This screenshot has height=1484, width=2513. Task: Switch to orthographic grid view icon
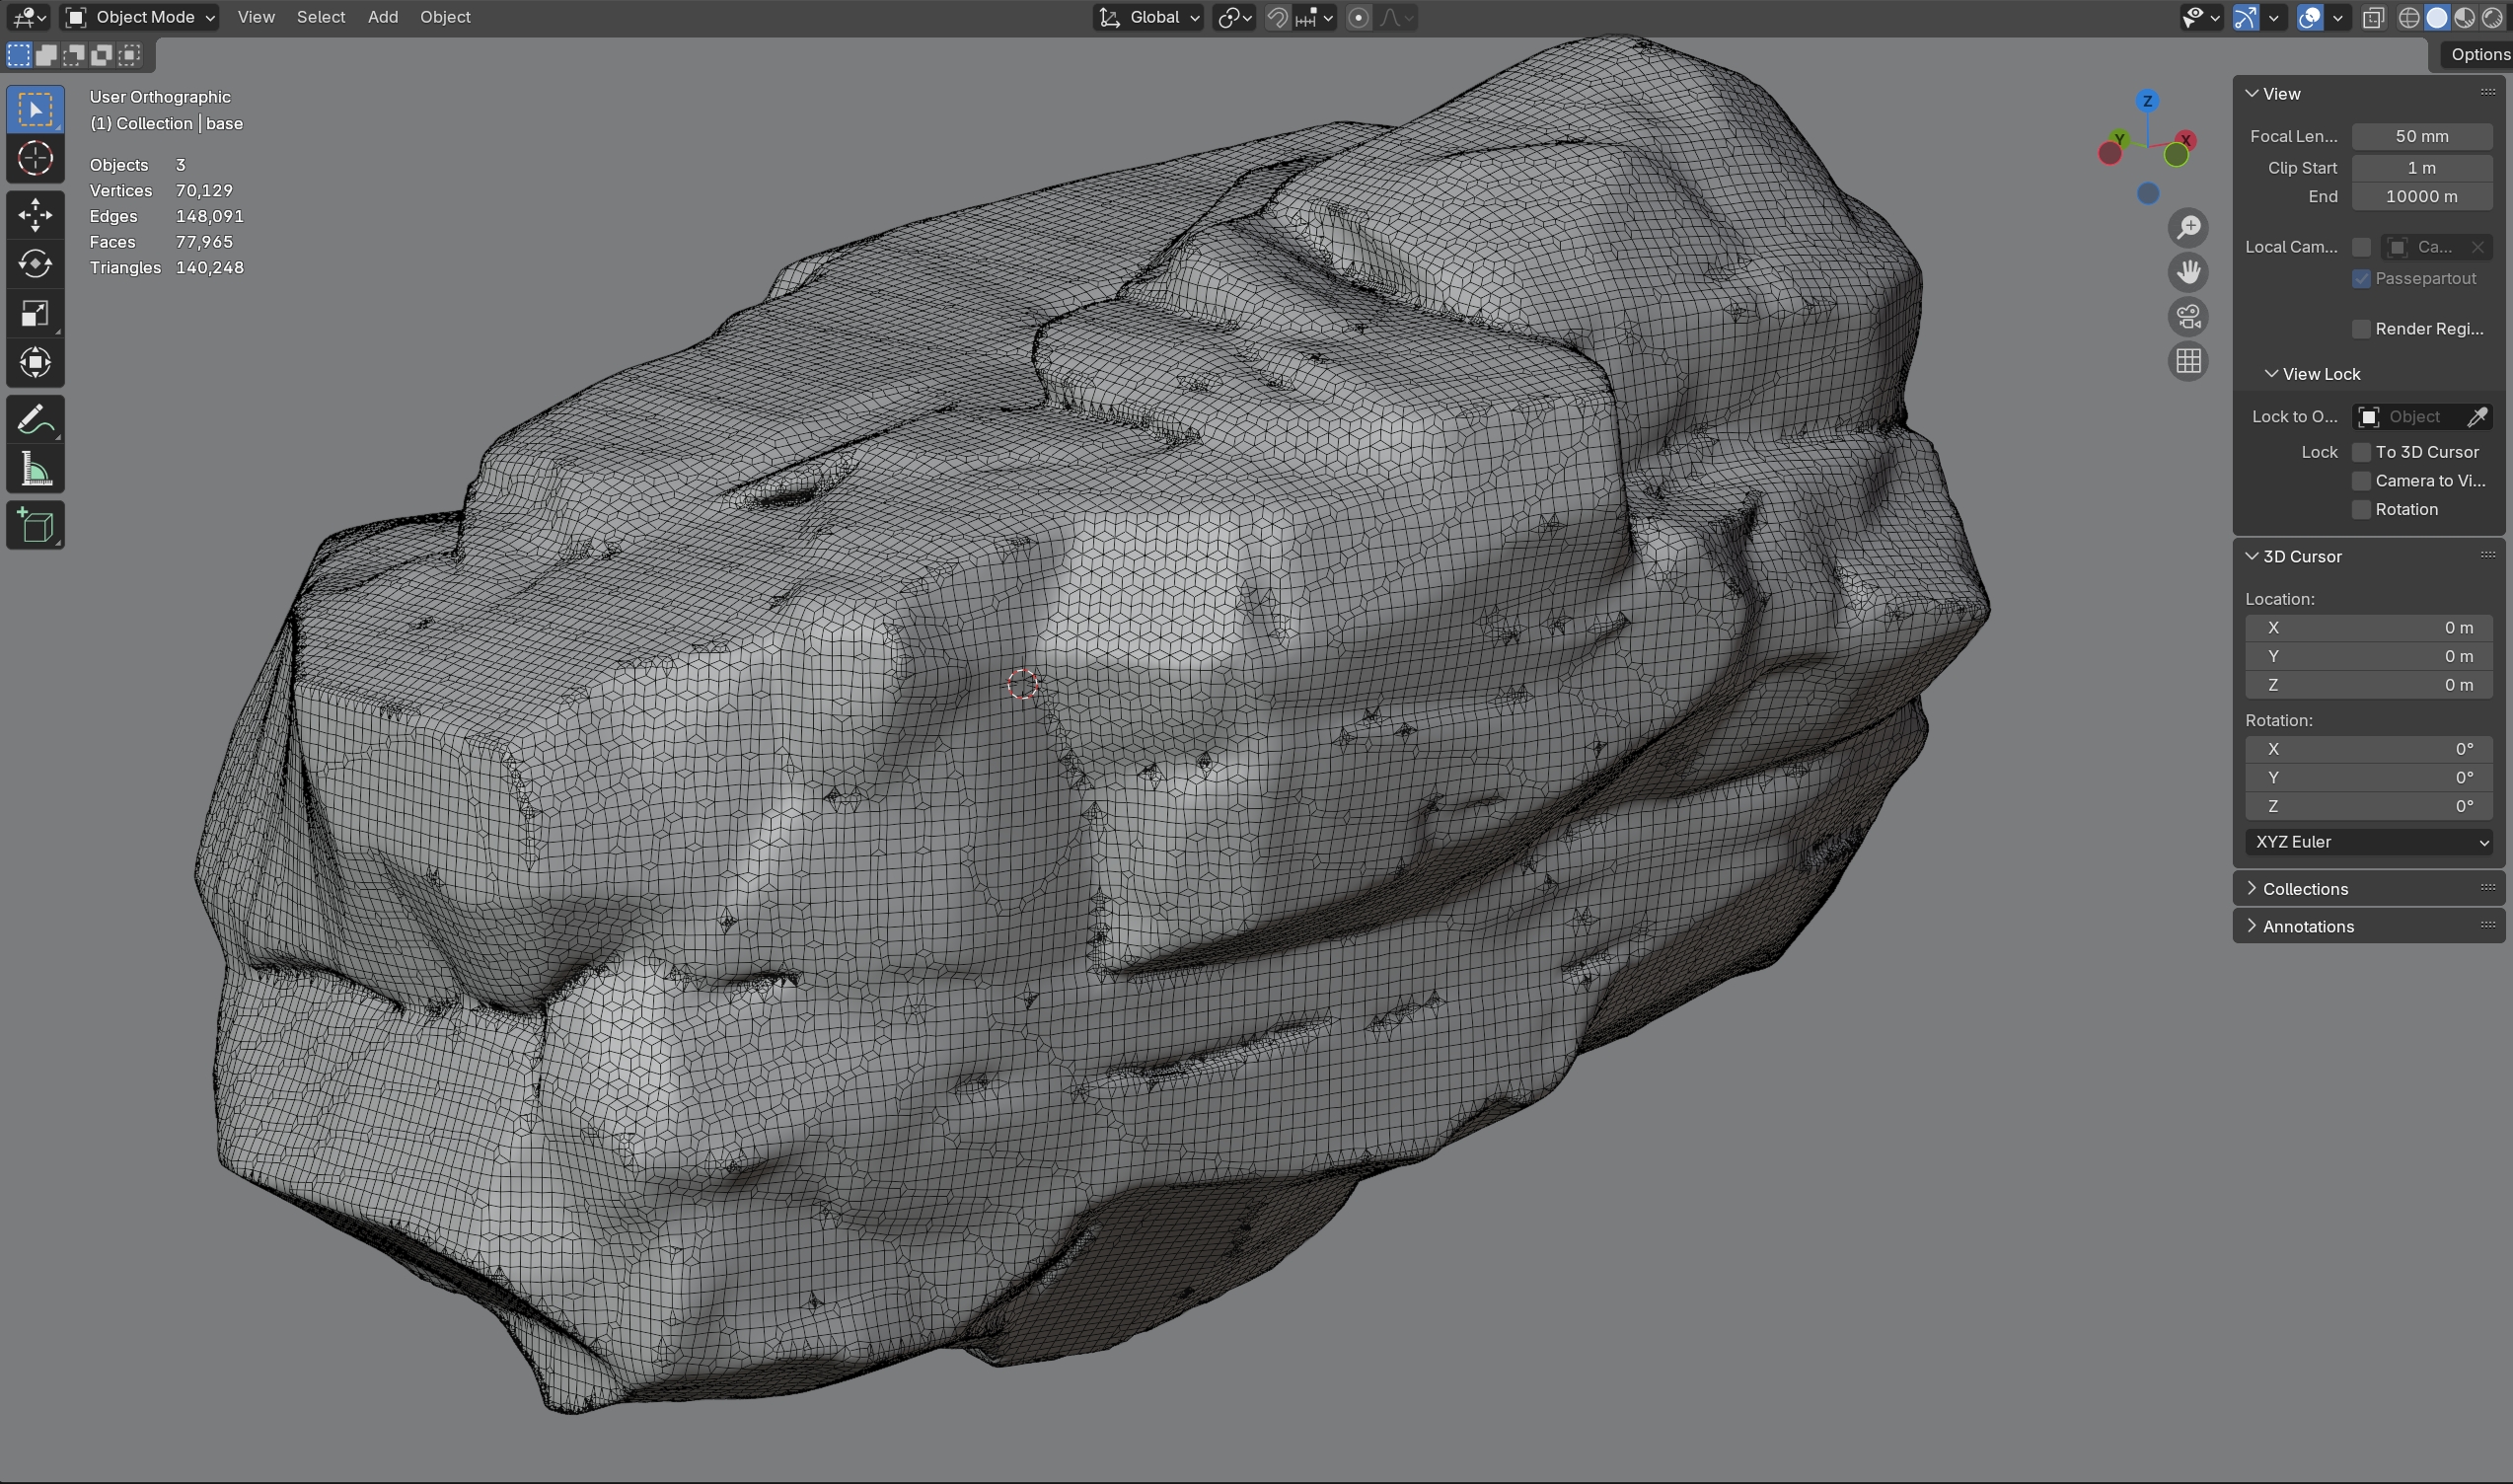[2188, 361]
